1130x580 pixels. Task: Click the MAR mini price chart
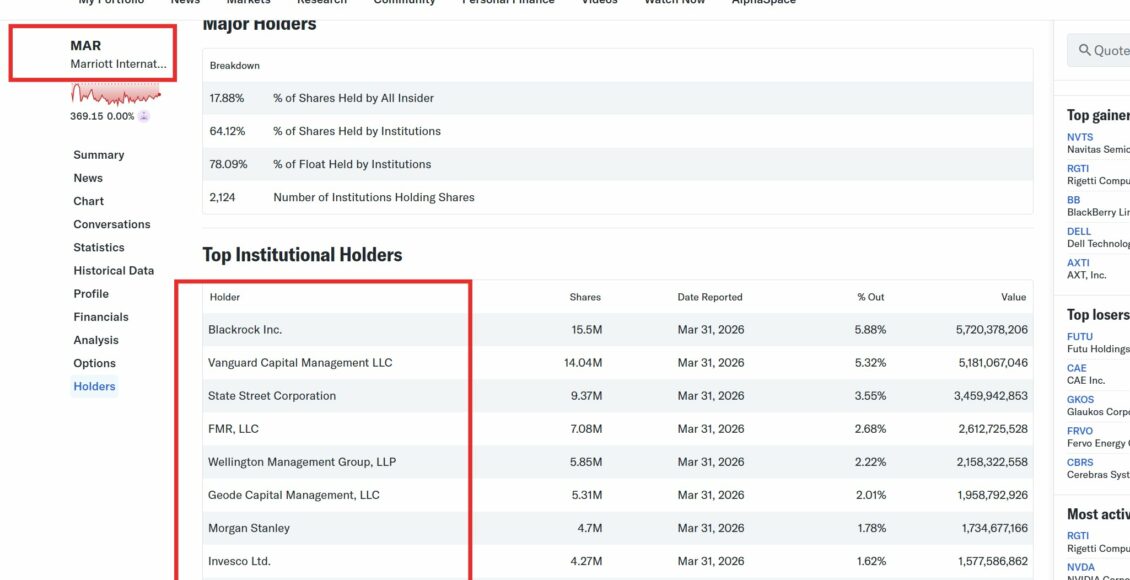point(115,94)
